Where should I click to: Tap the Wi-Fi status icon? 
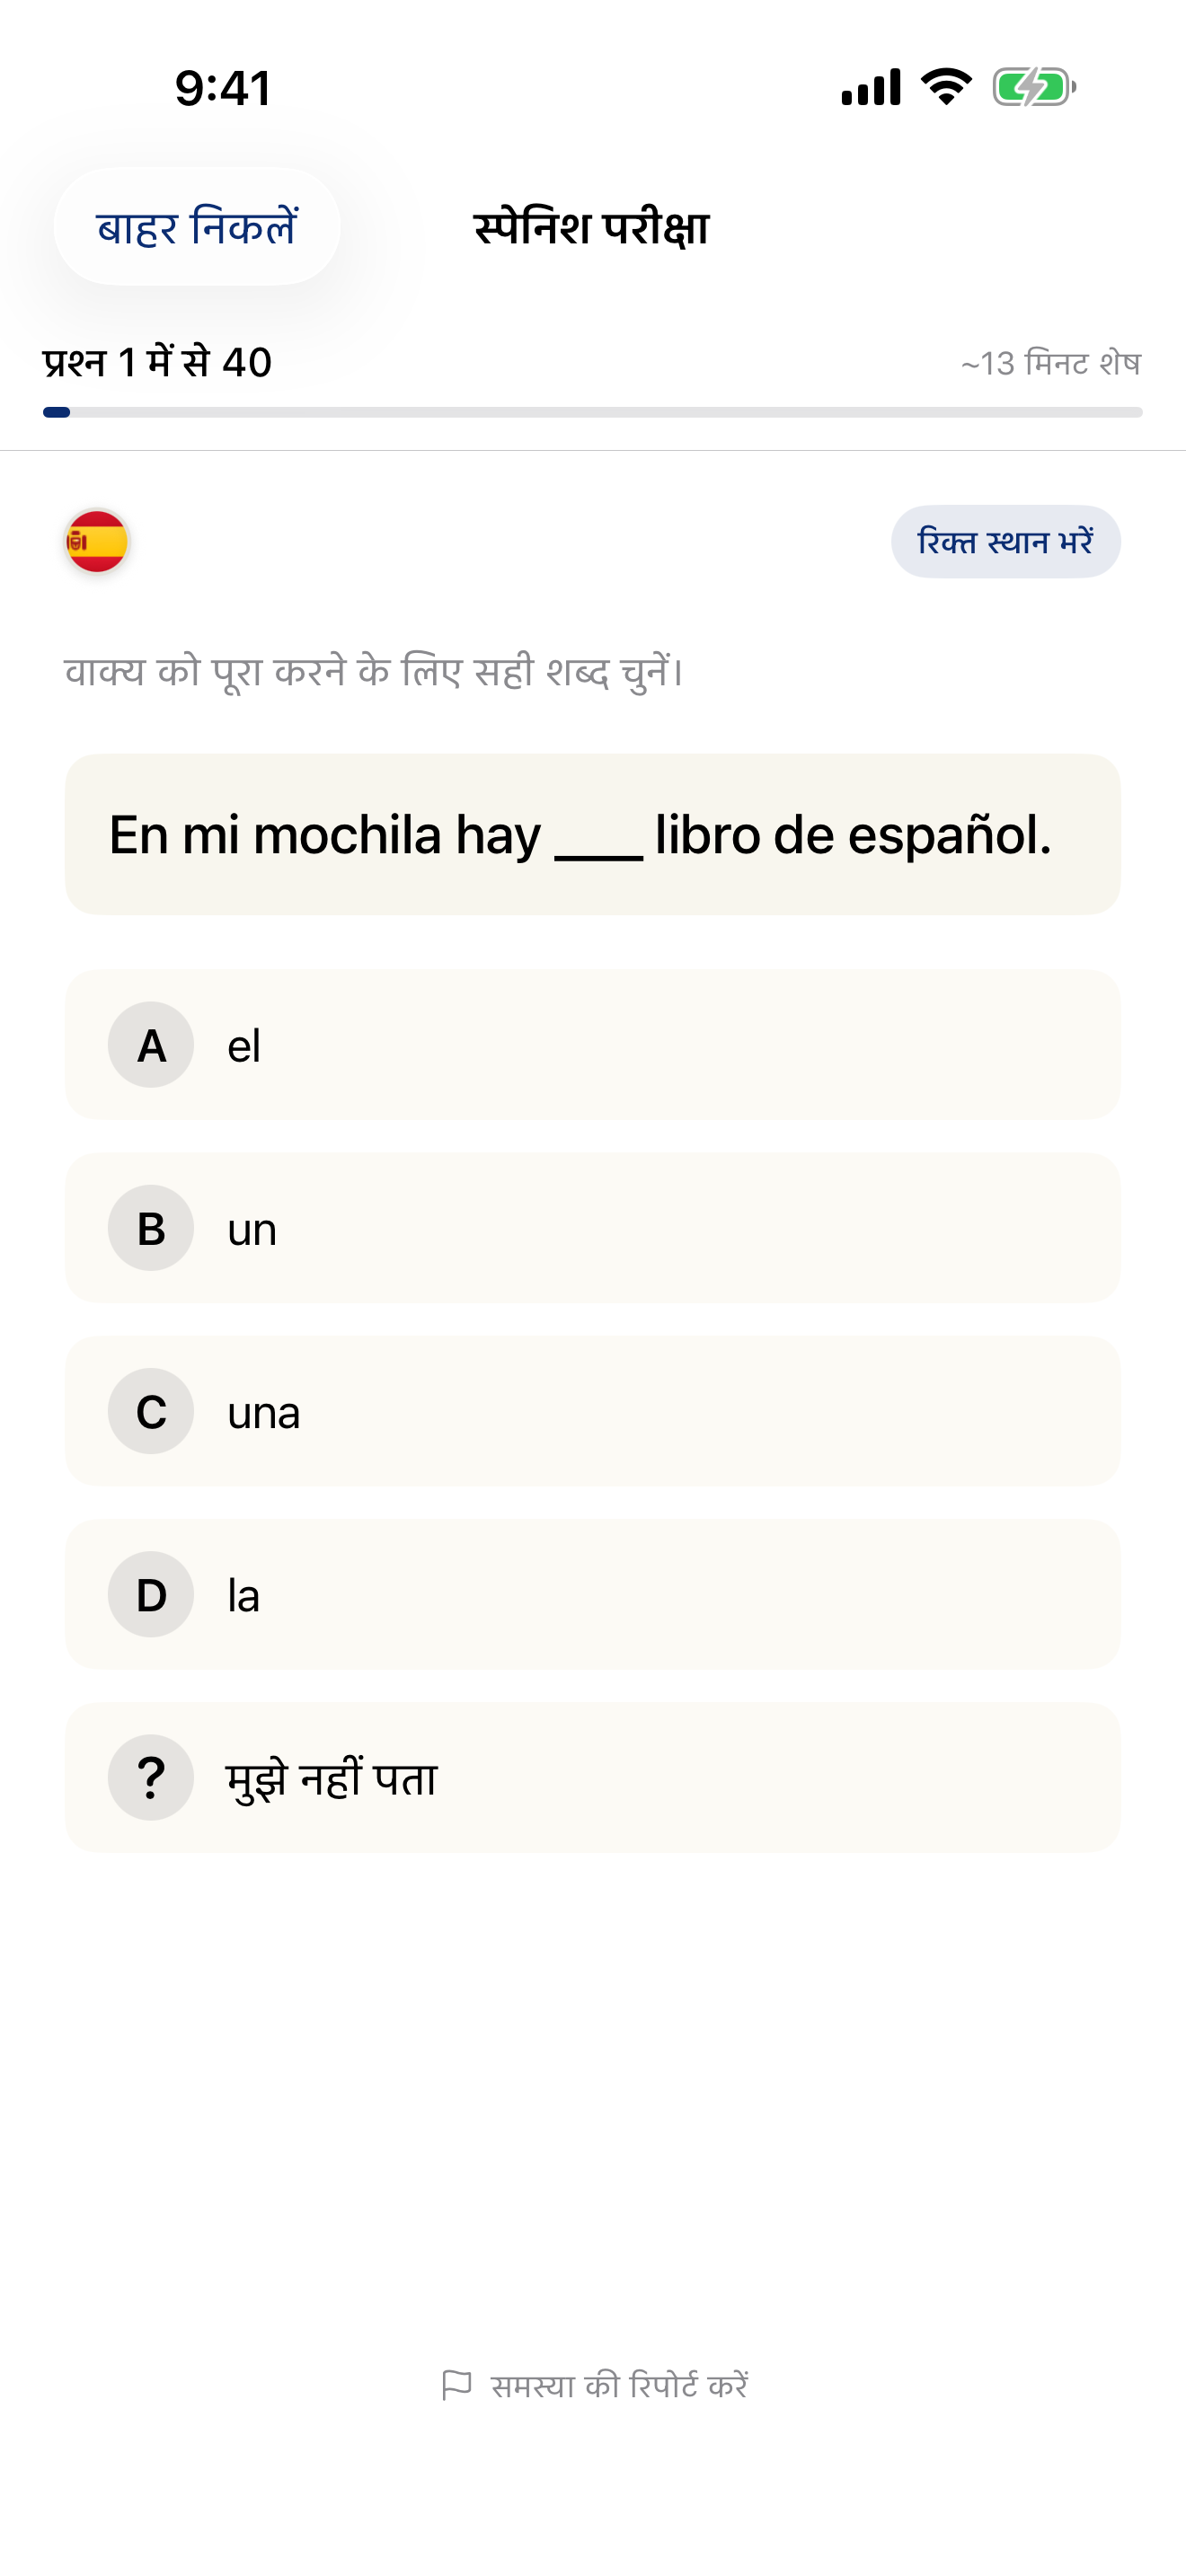946,87
